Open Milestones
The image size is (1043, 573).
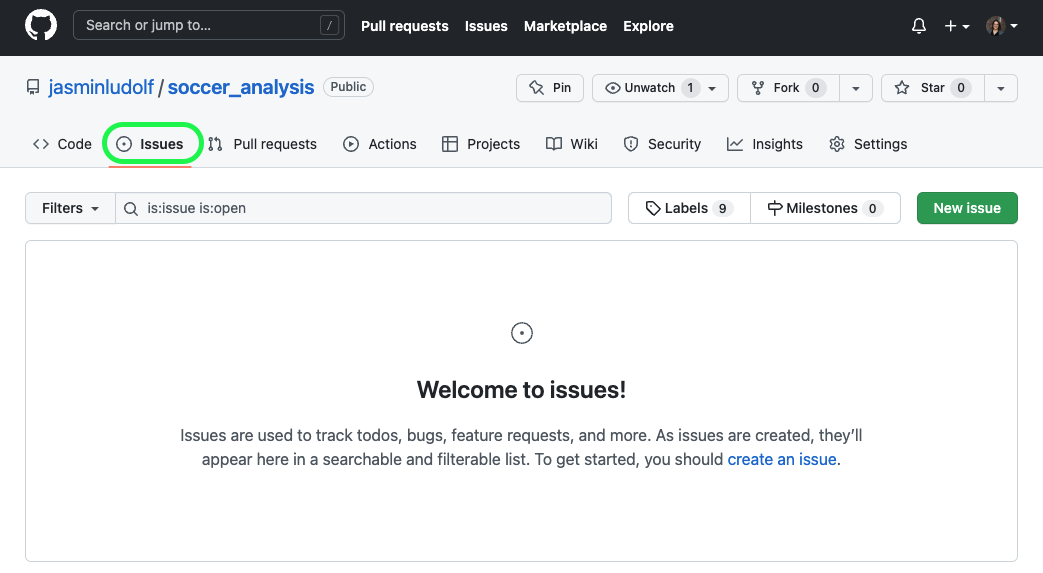click(825, 208)
